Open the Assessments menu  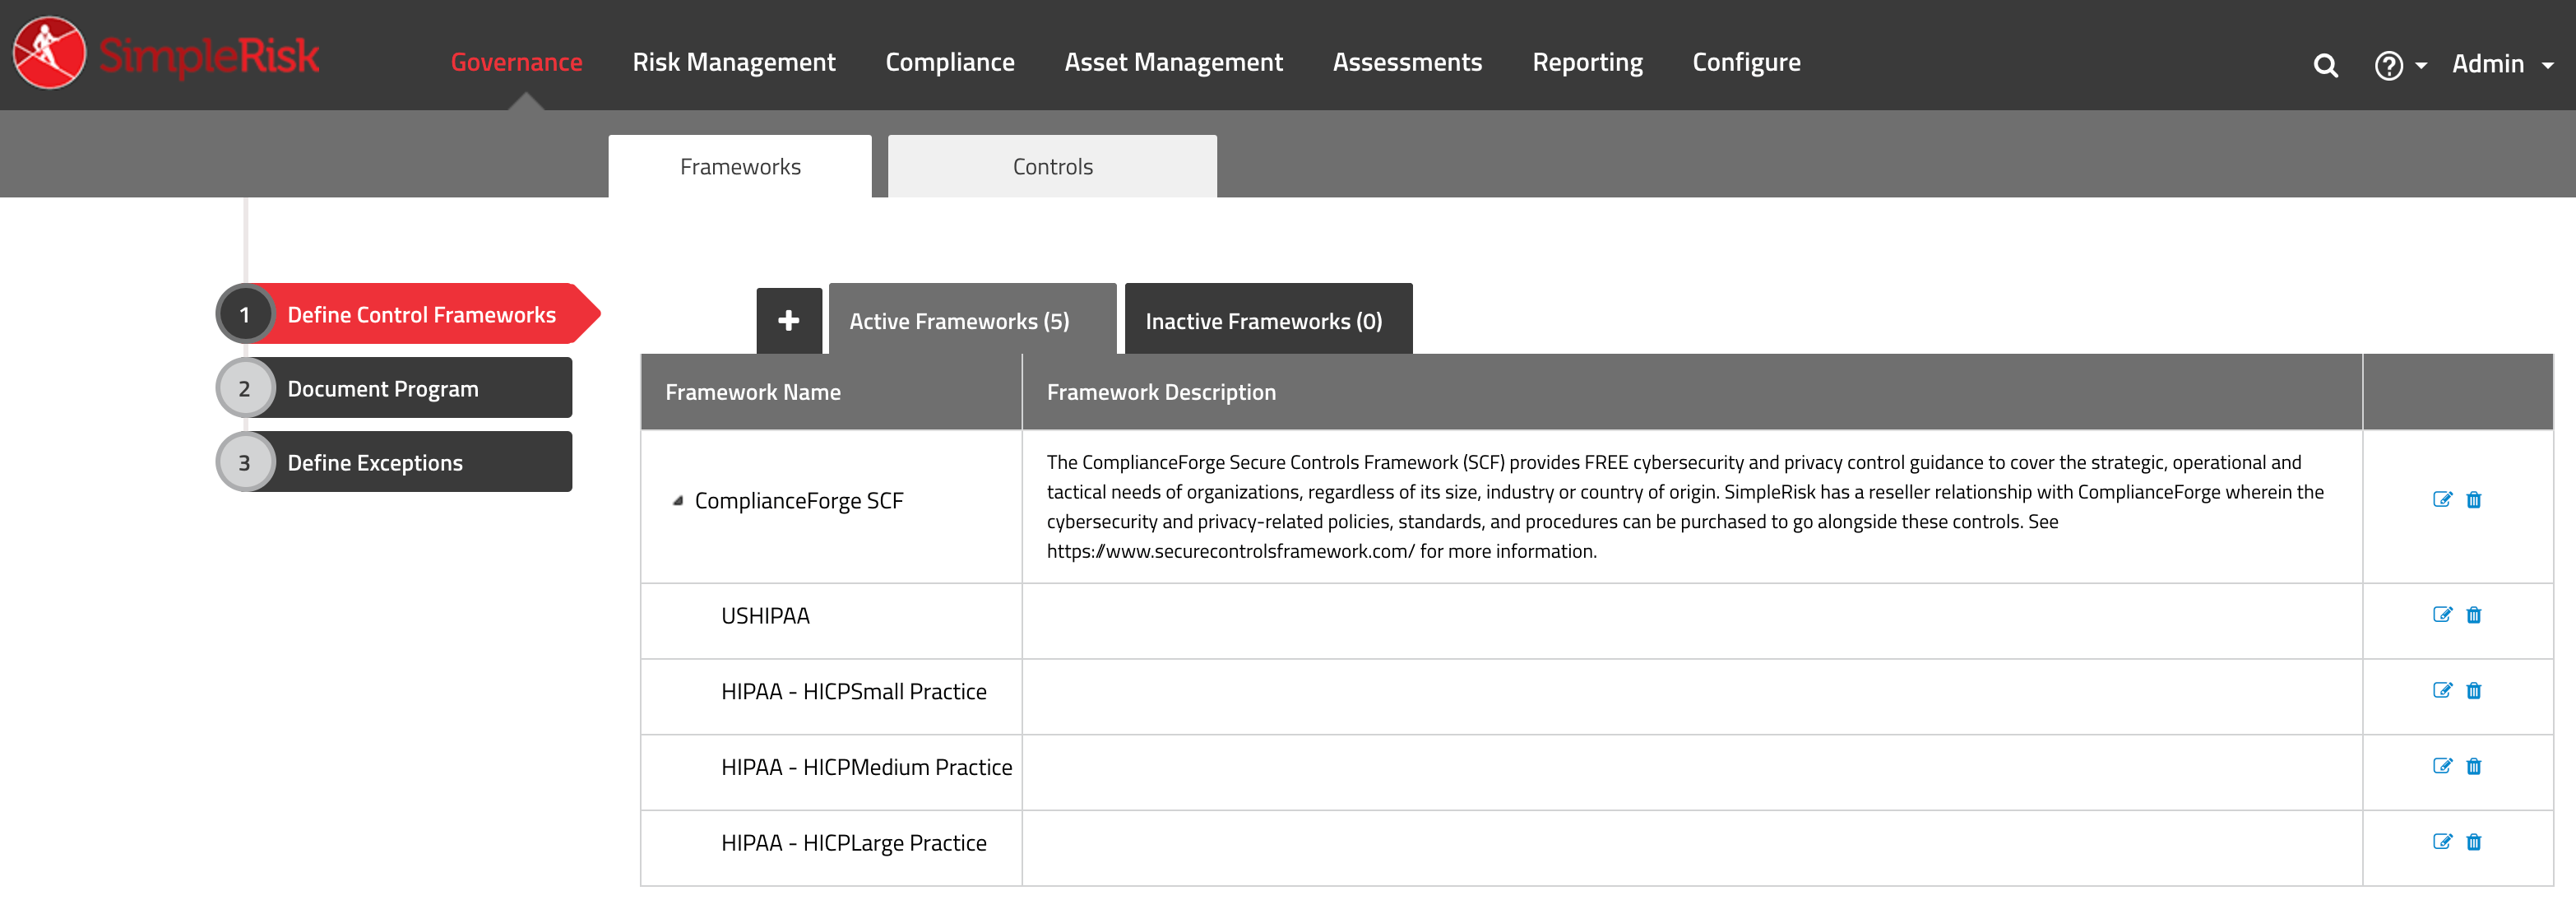click(x=1407, y=62)
